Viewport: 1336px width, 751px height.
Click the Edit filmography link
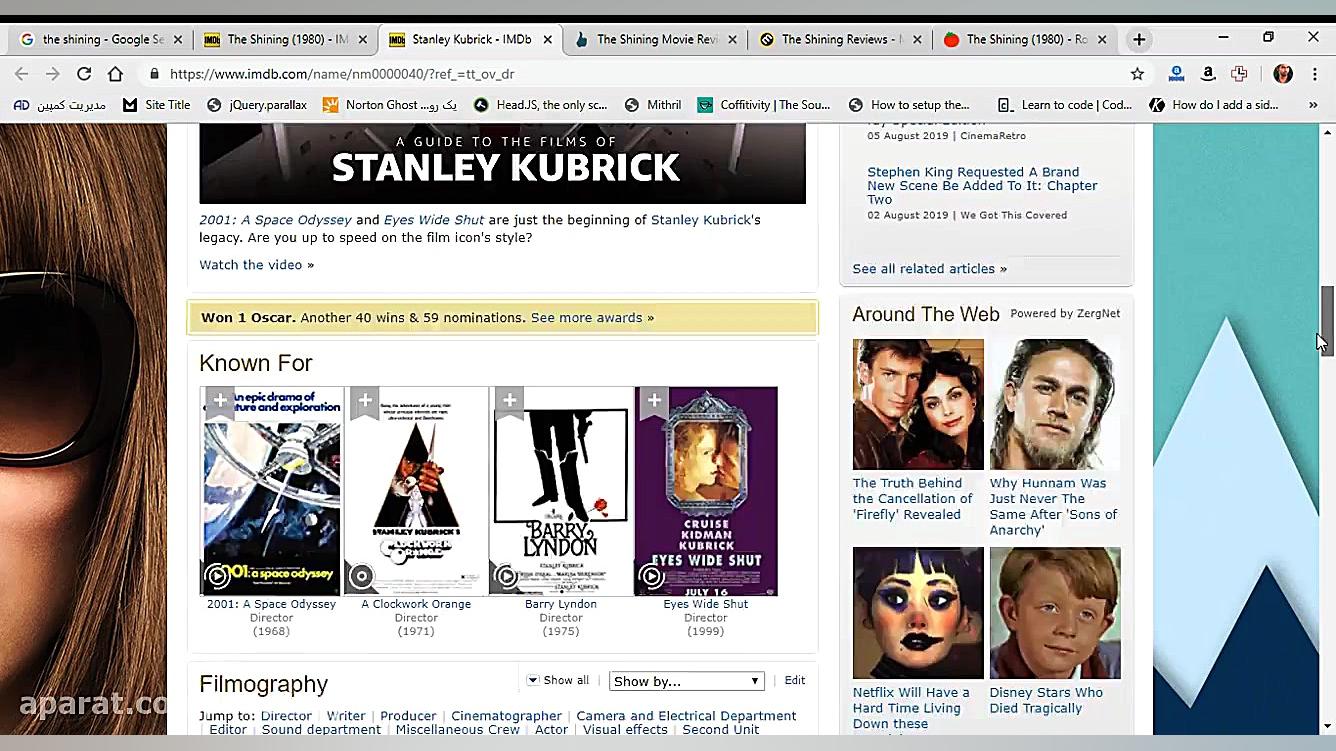point(795,680)
